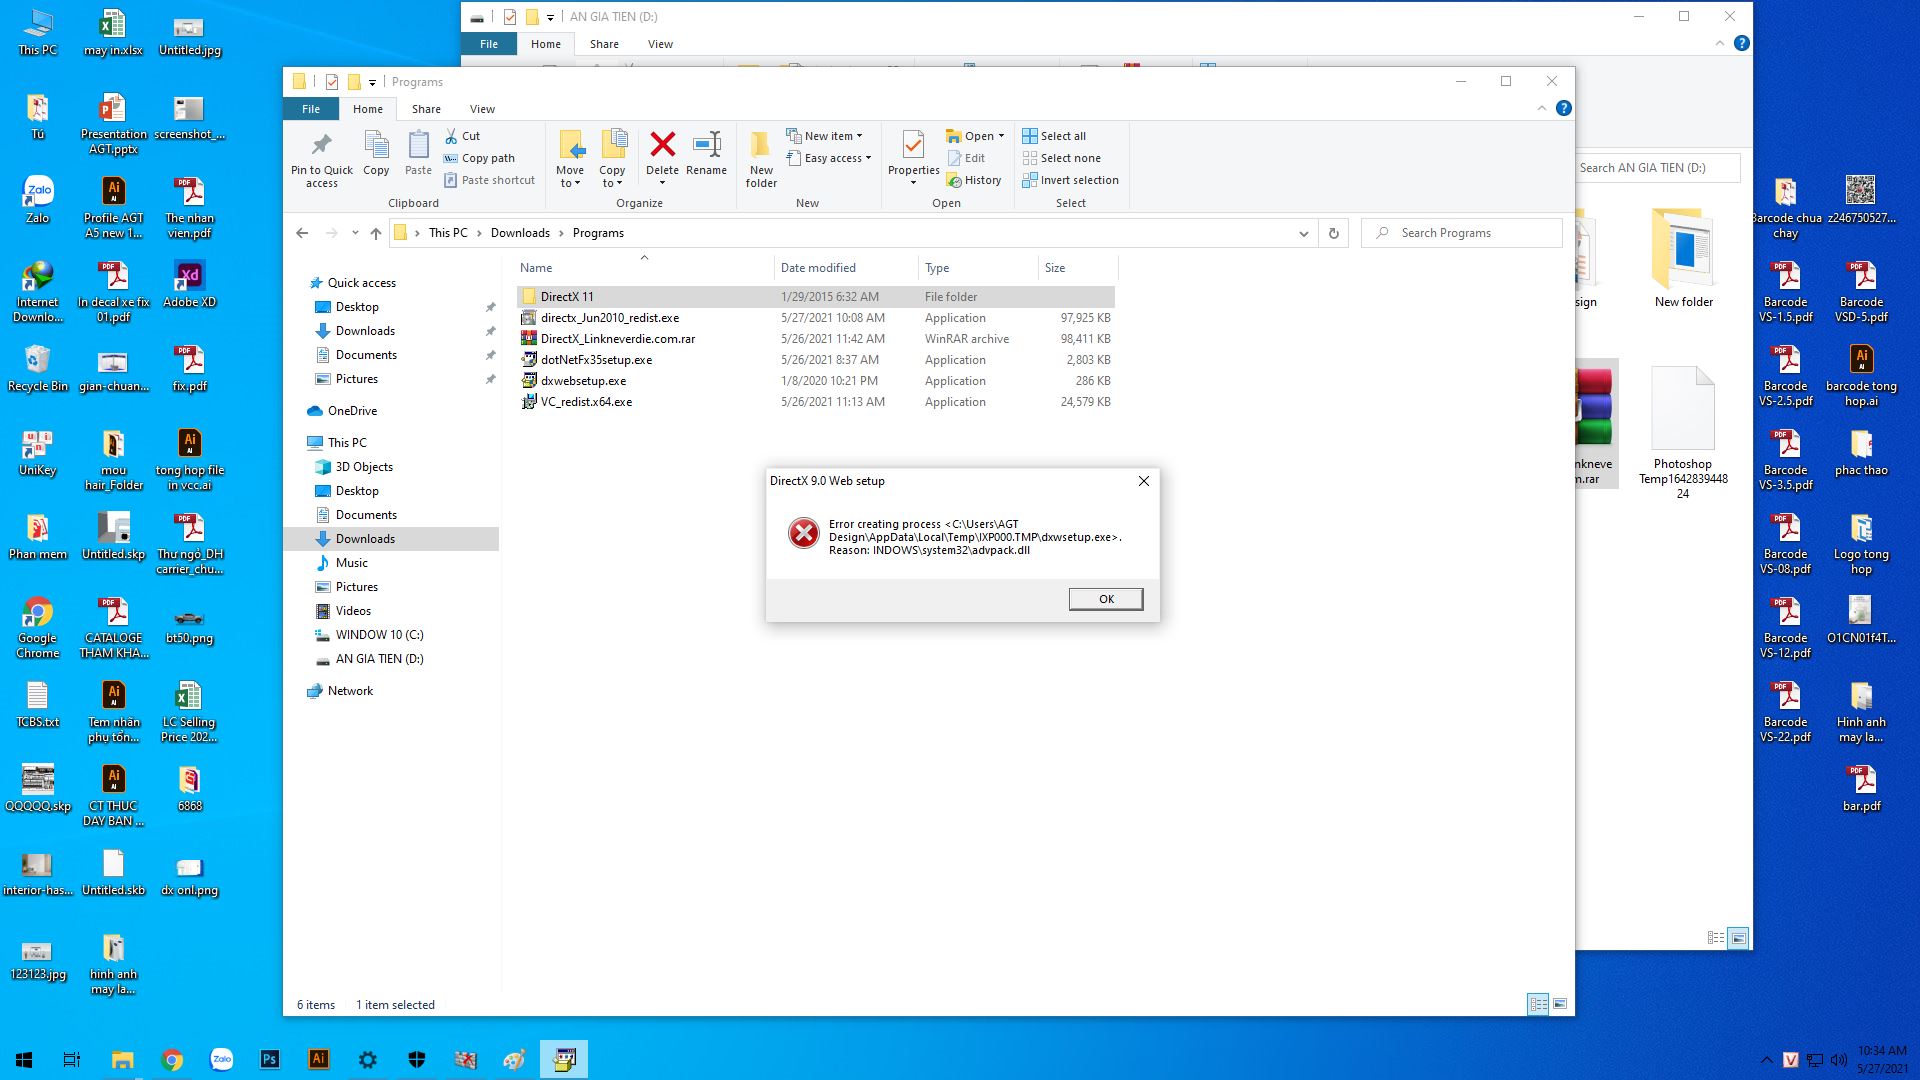Click the close button on DirectX 9.0 Web setup

click(x=1143, y=480)
